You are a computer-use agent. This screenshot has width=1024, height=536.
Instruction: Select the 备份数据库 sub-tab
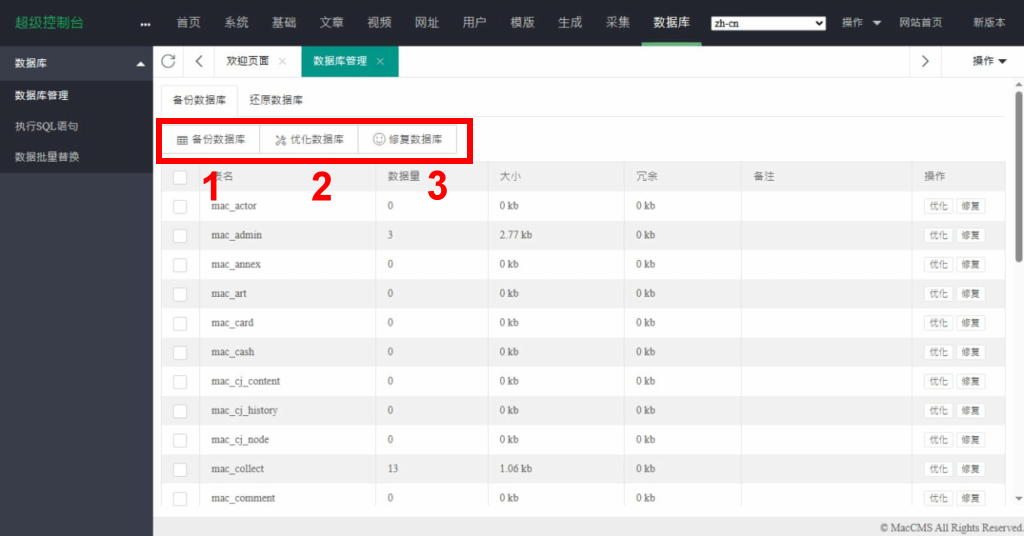(199, 101)
